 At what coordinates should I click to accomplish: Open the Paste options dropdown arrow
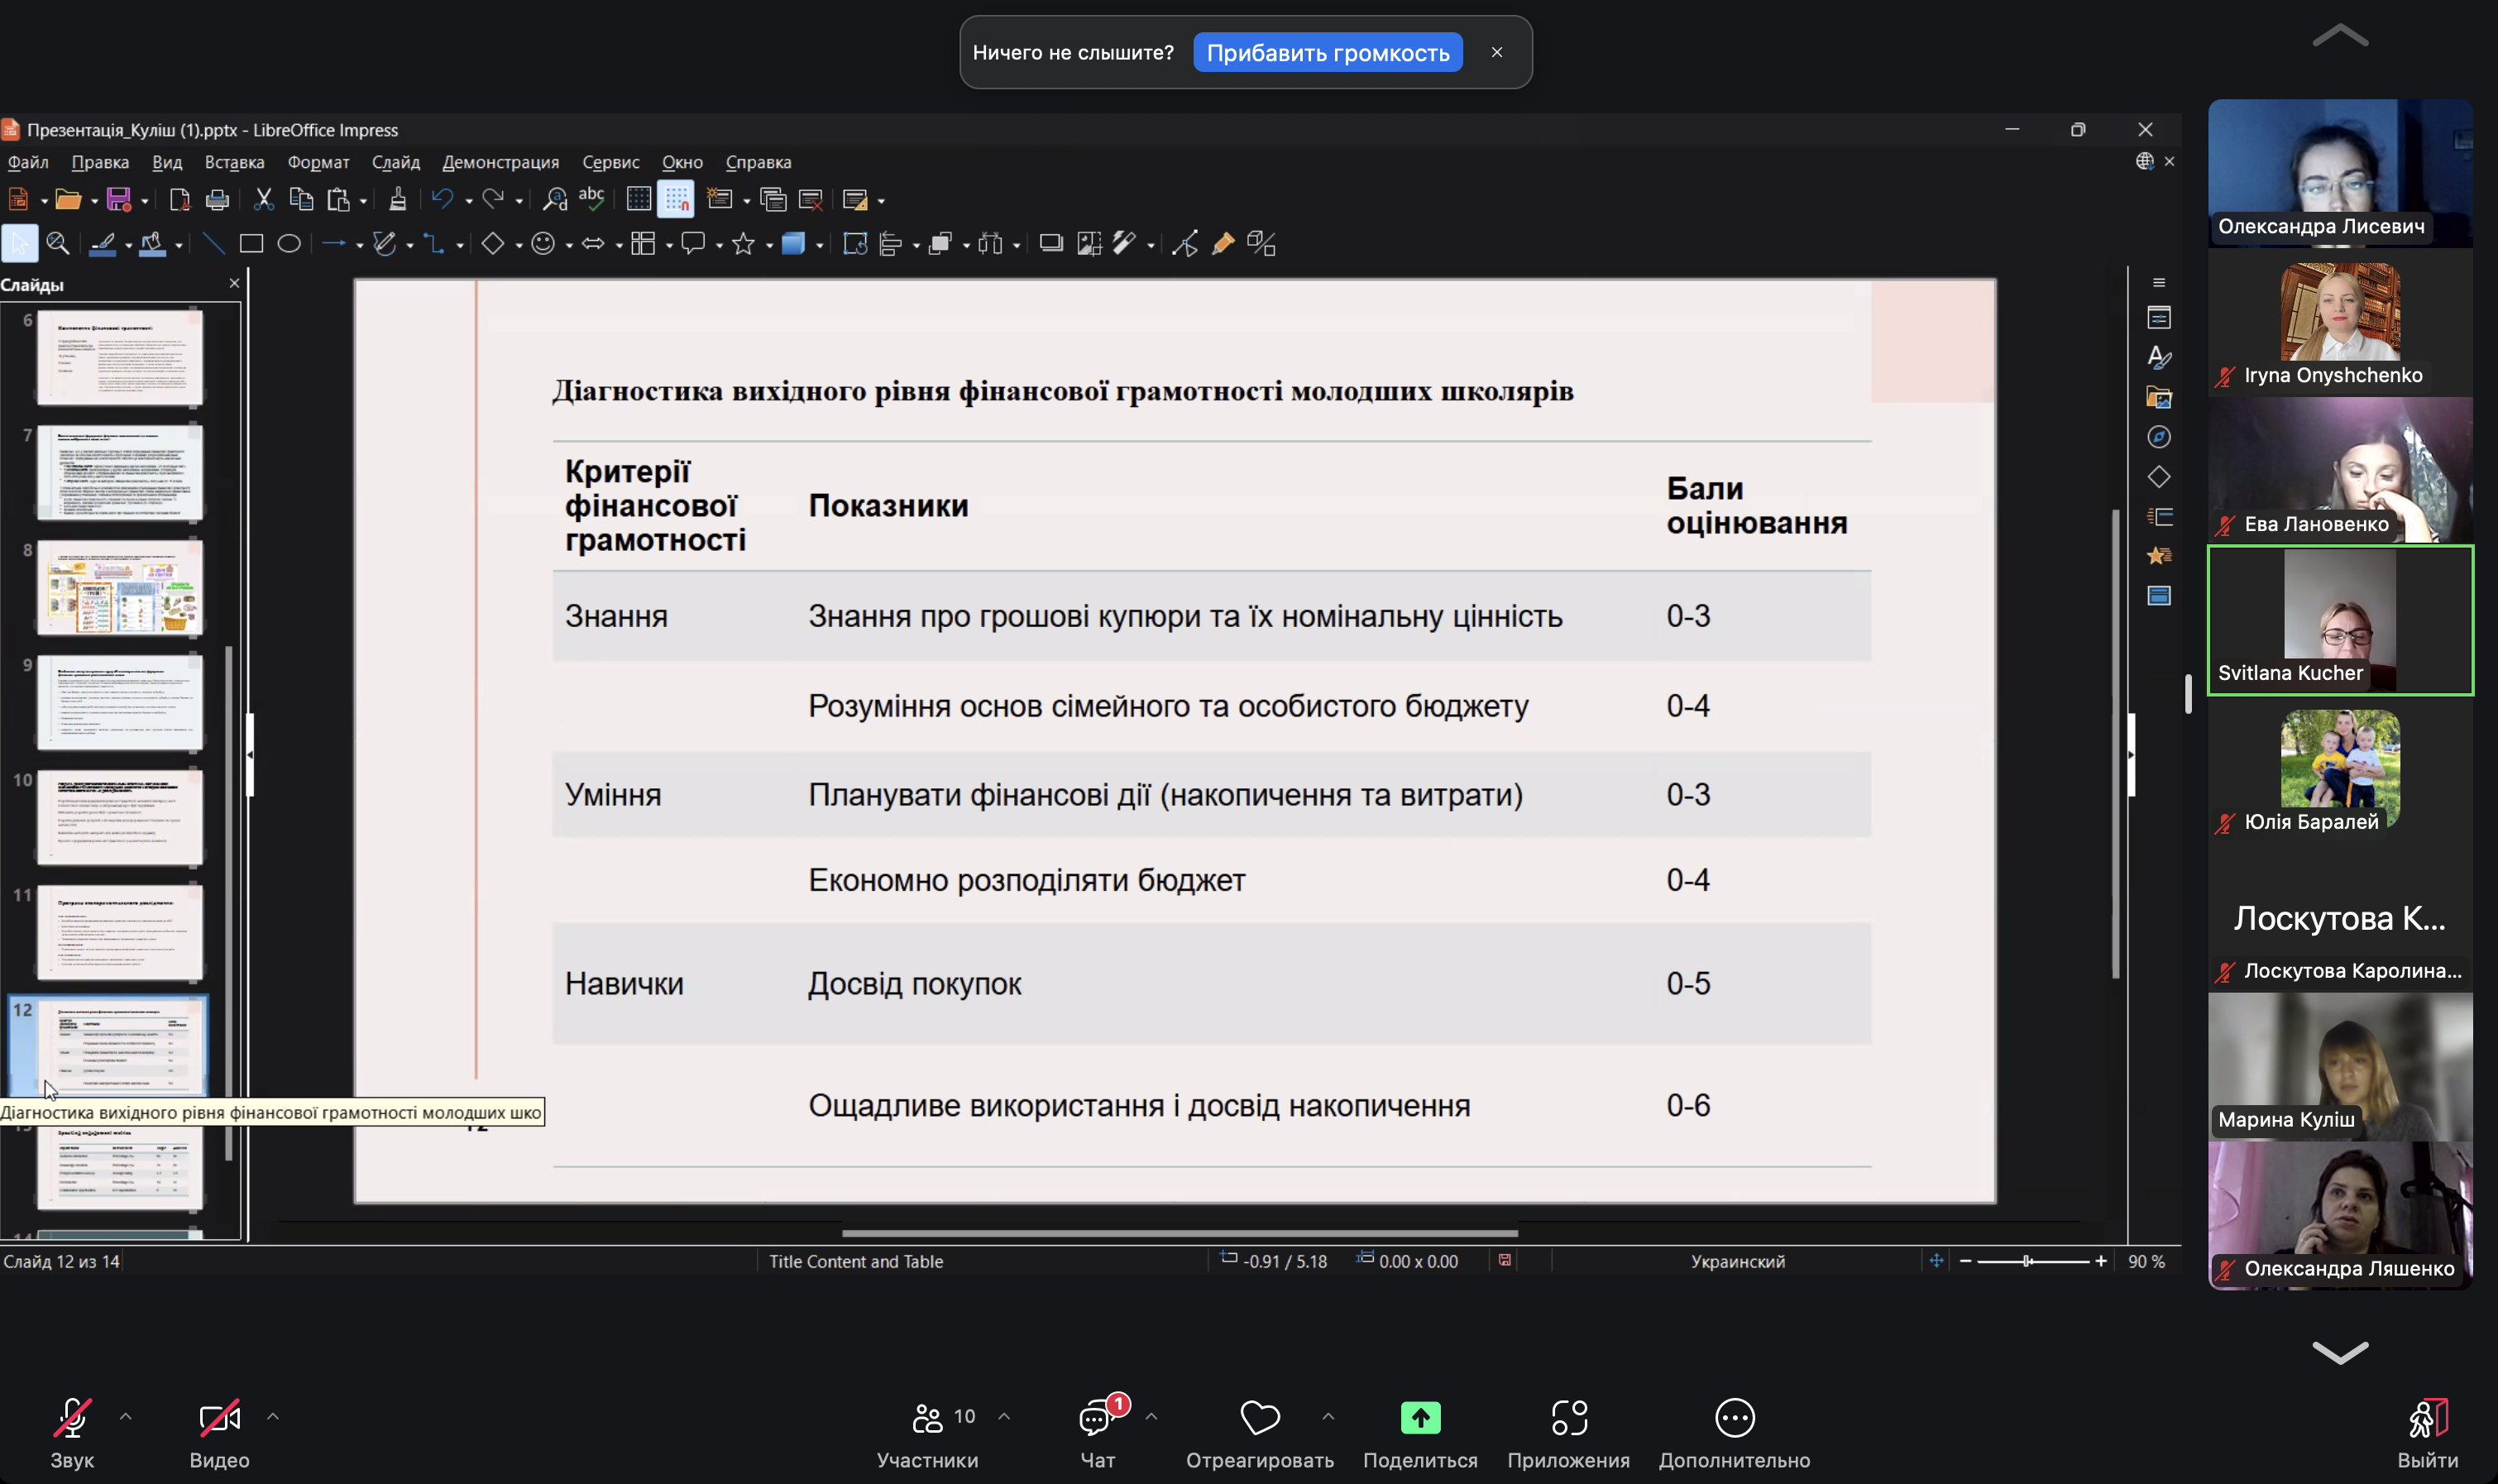[x=363, y=201]
